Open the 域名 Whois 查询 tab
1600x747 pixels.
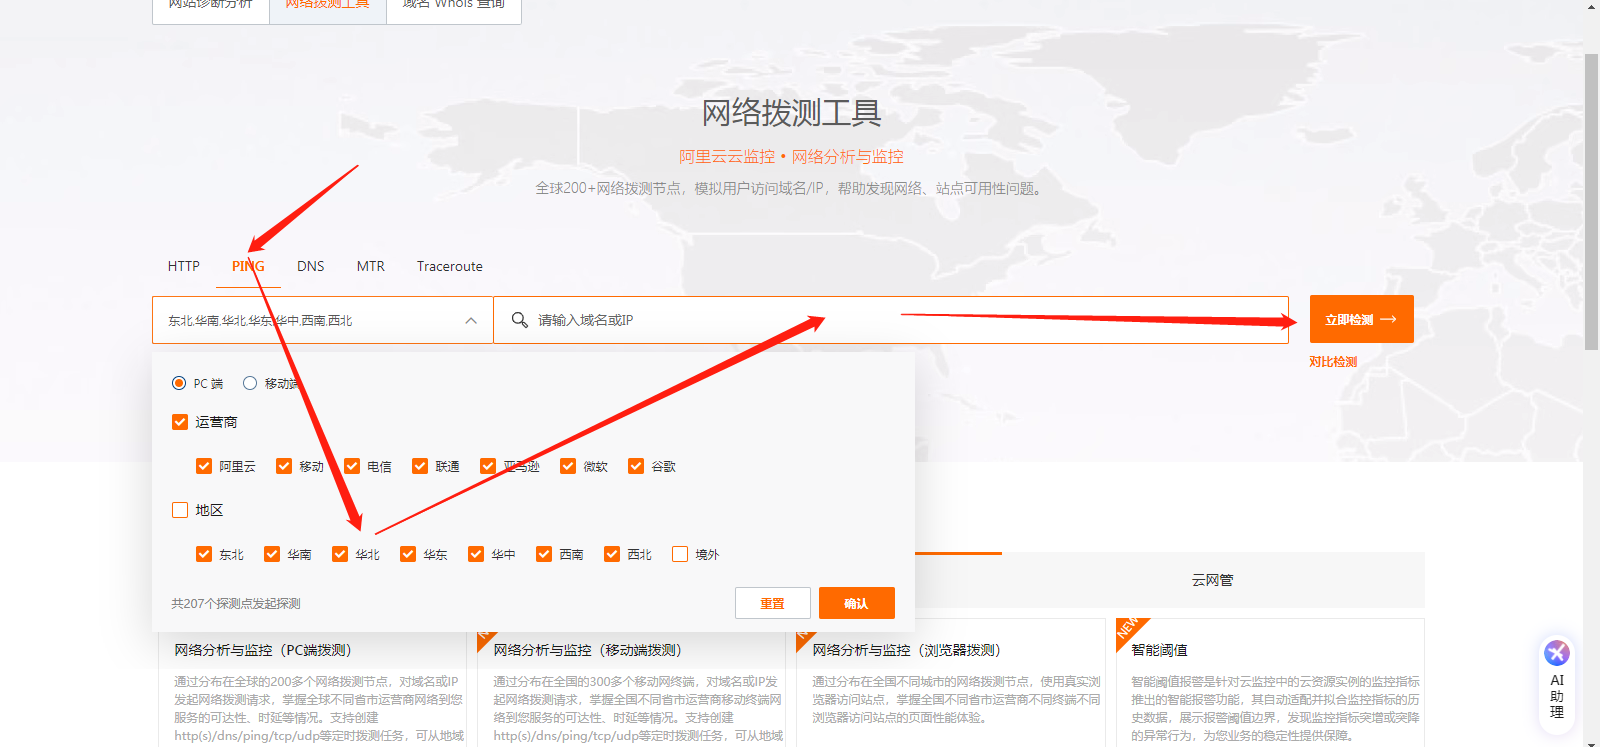453,5
